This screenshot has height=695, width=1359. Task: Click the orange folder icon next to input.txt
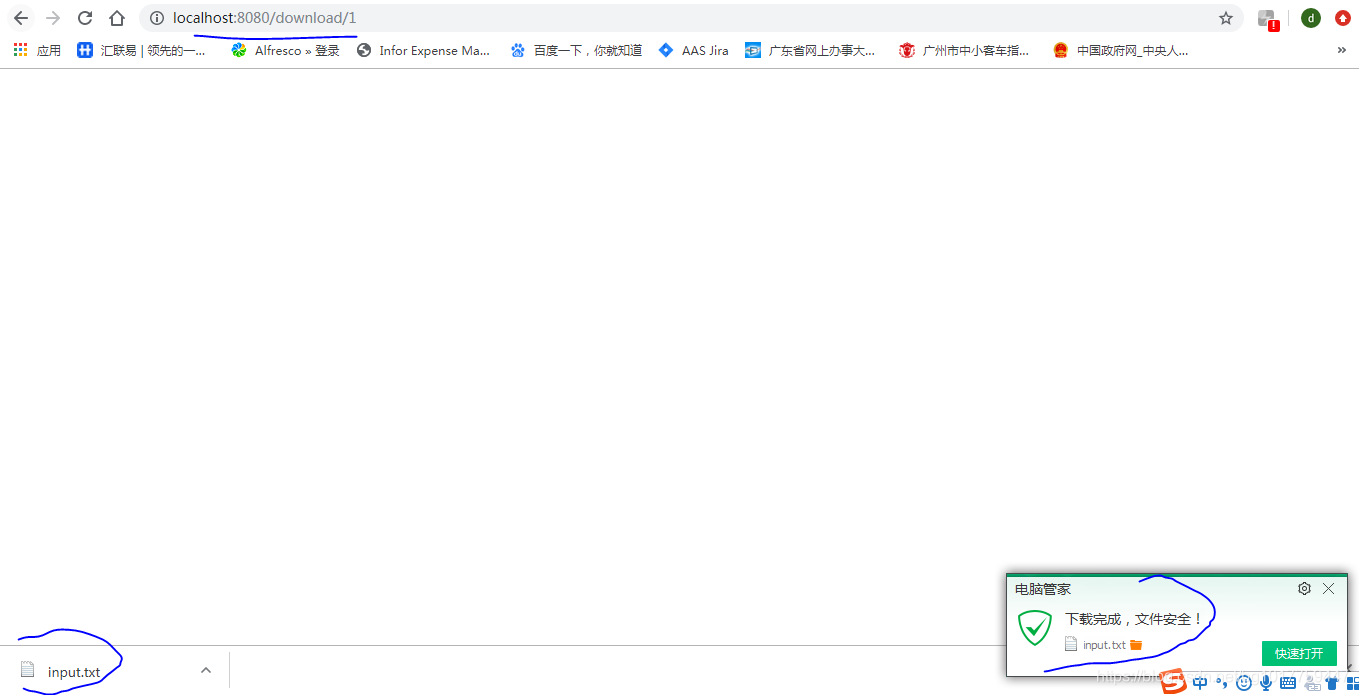point(1135,645)
